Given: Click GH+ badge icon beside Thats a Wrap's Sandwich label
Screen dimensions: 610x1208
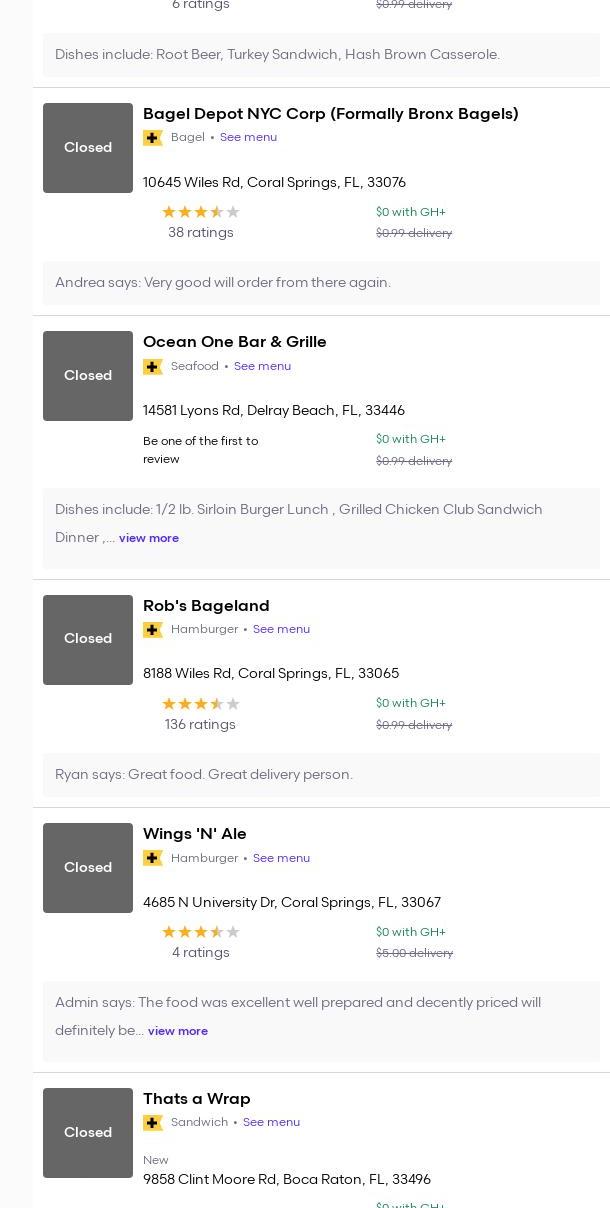Looking at the screenshot, I should (153, 1123).
